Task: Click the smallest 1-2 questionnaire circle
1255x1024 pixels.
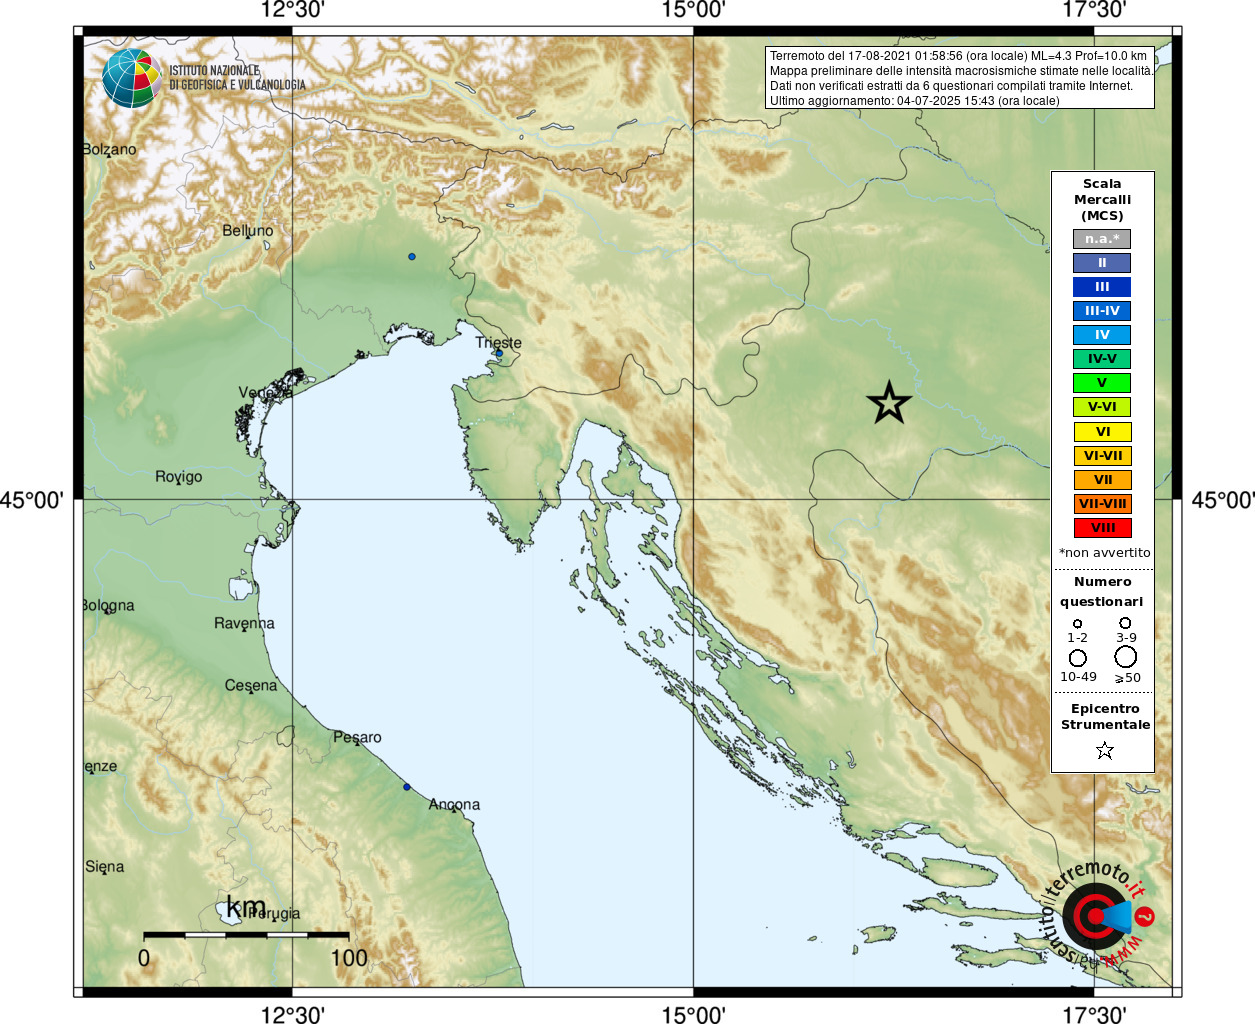Action: coord(1077,623)
